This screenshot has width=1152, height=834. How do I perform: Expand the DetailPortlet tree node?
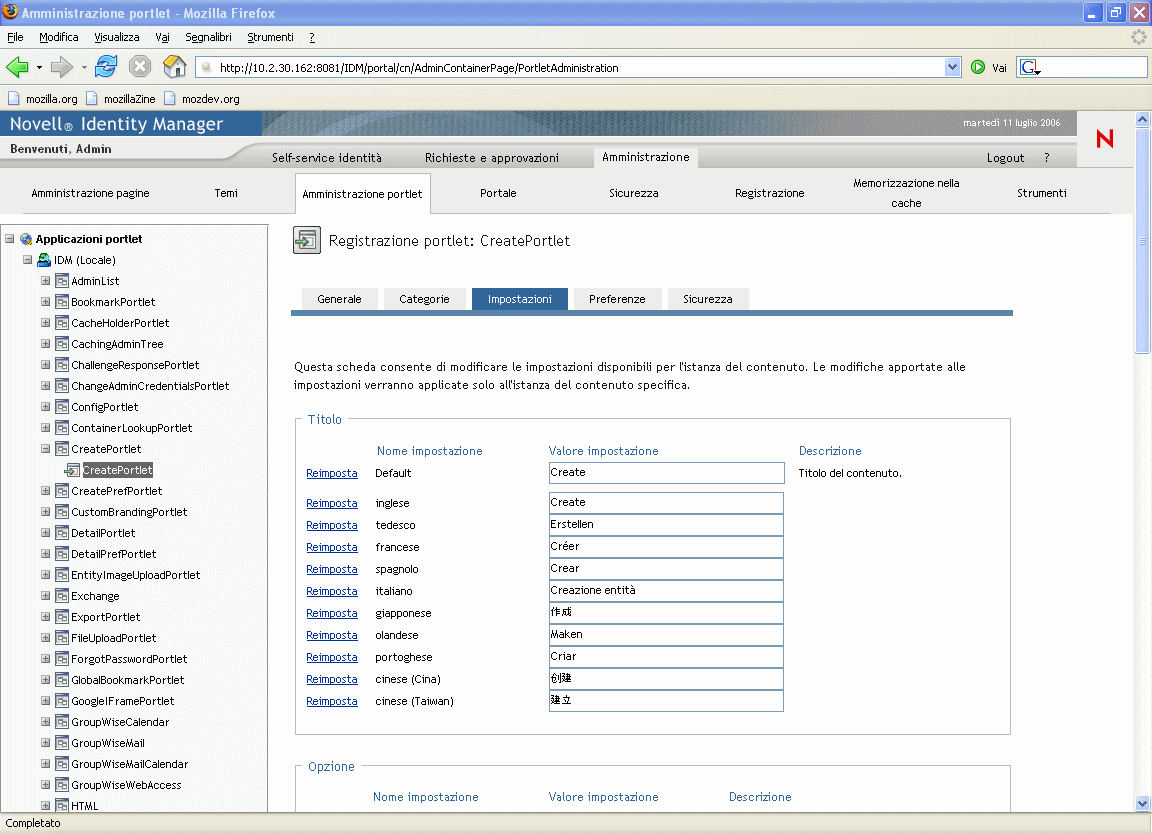(45, 533)
